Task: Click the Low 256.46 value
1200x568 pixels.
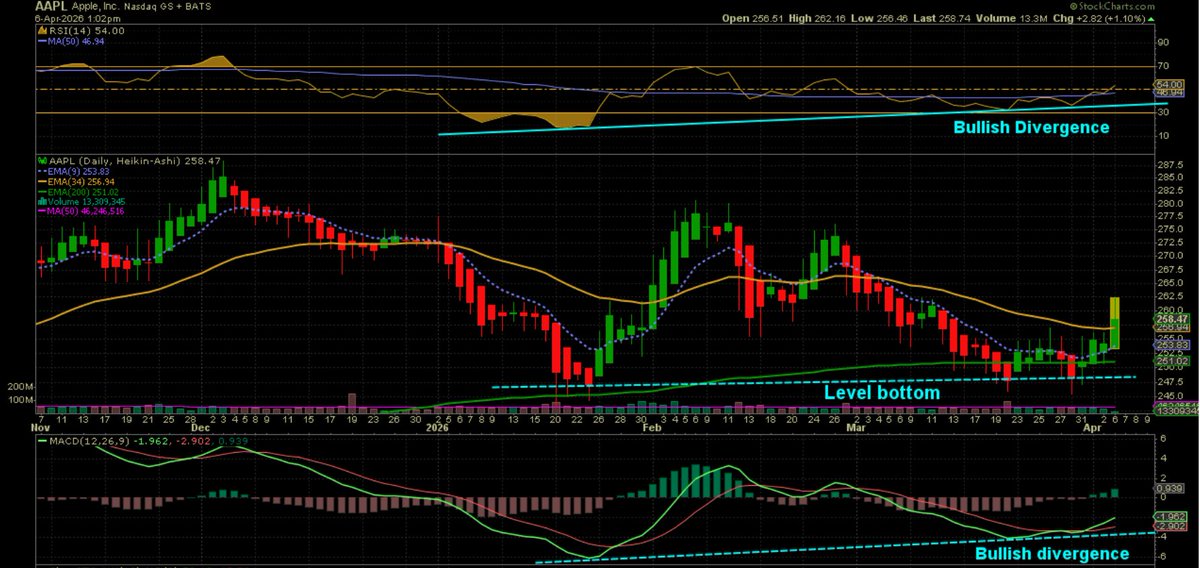Action: (879, 17)
